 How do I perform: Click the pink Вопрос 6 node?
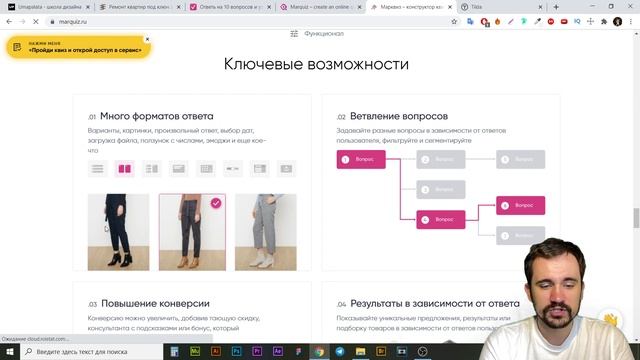520,205
